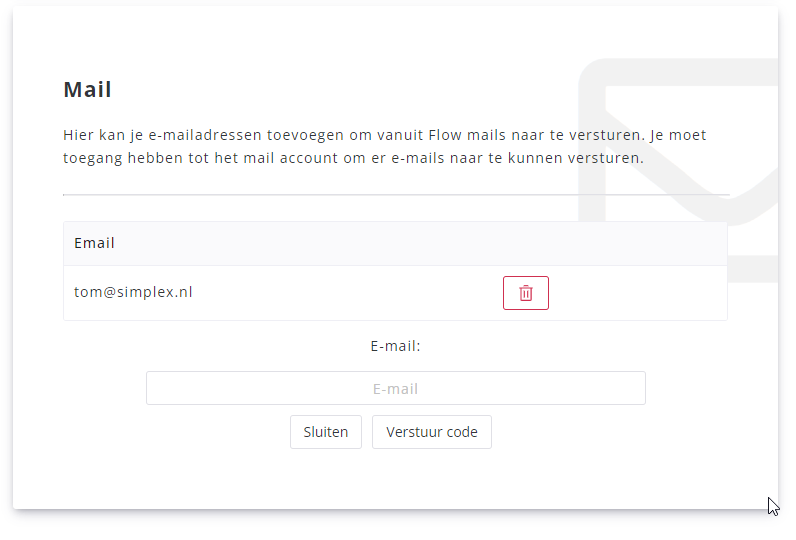796x540 pixels.
Task: Send the code with Verstuur code
Action: coord(431,432)
